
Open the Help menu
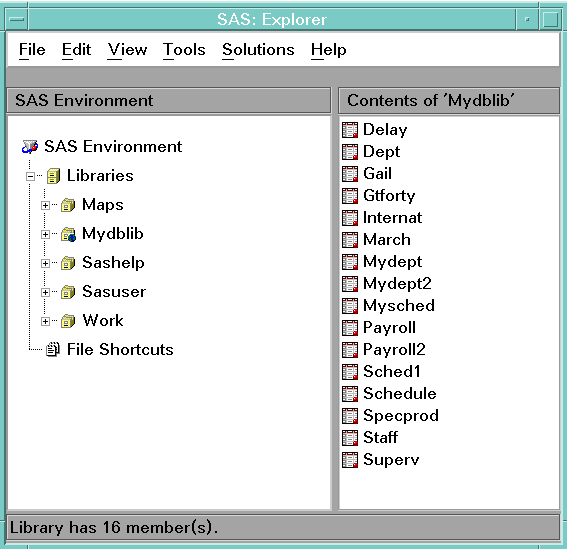pos(328,50)
